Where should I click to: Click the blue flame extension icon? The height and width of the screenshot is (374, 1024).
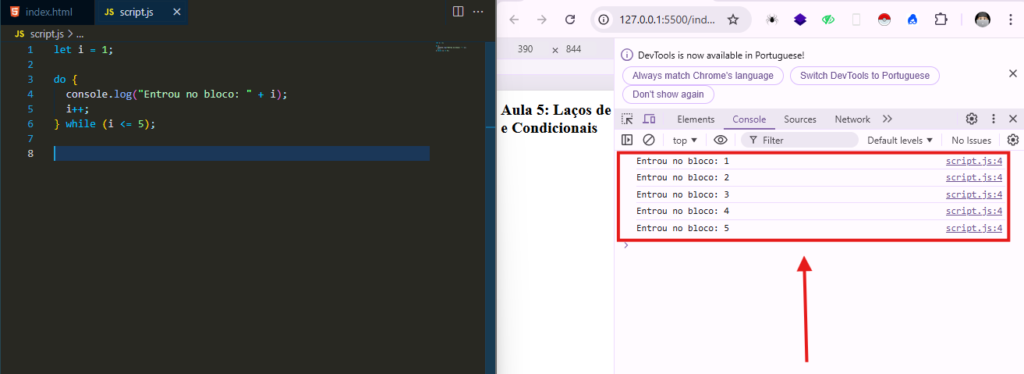click(912, 20)
